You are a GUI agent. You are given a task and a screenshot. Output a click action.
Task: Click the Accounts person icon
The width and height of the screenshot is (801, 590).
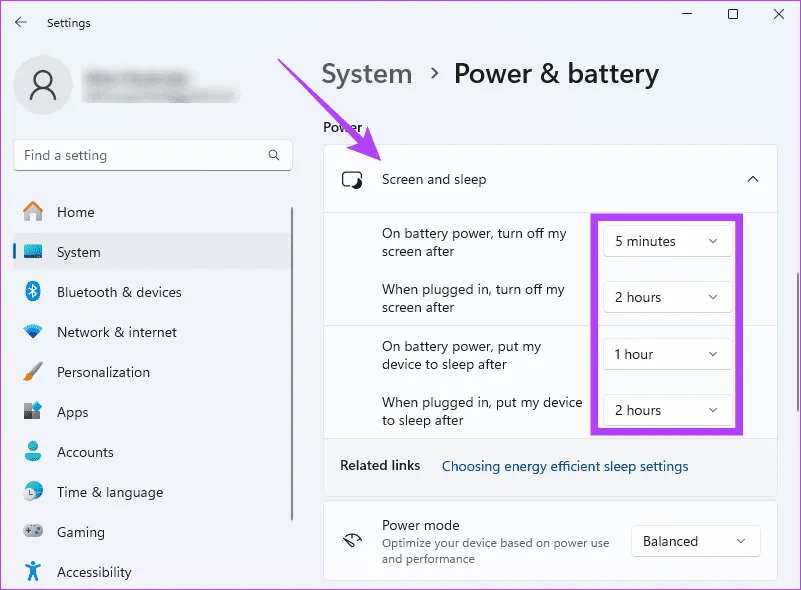(33, 452)
